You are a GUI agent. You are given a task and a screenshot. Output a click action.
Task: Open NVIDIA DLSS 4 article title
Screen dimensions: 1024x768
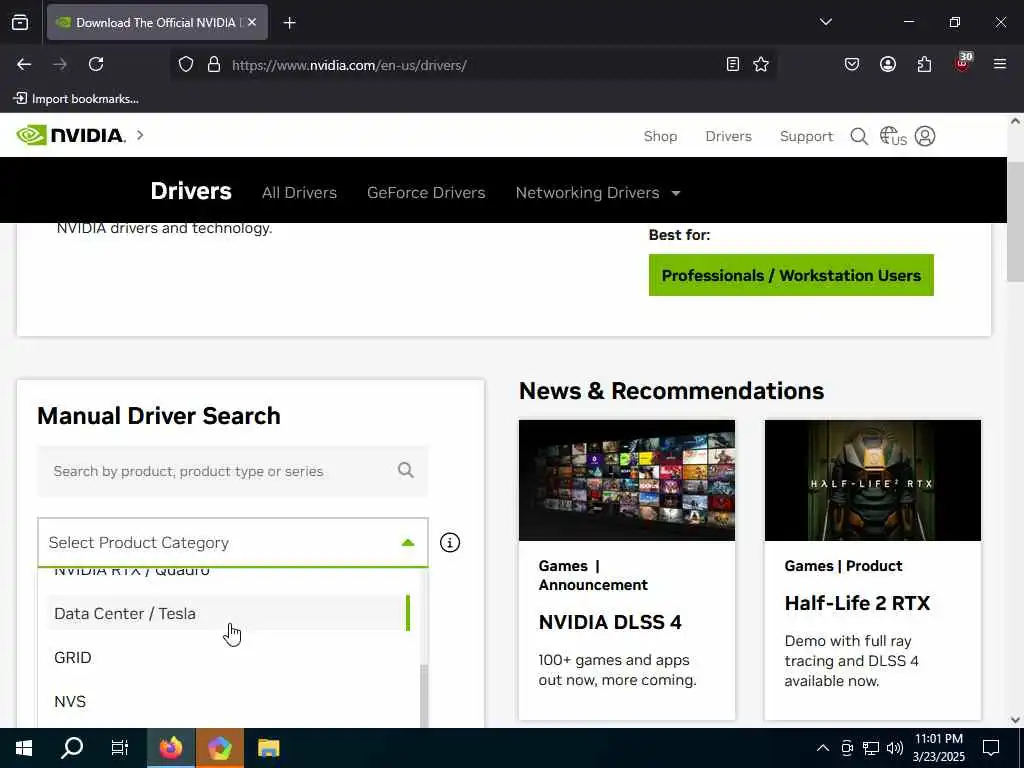click(610, 622)
